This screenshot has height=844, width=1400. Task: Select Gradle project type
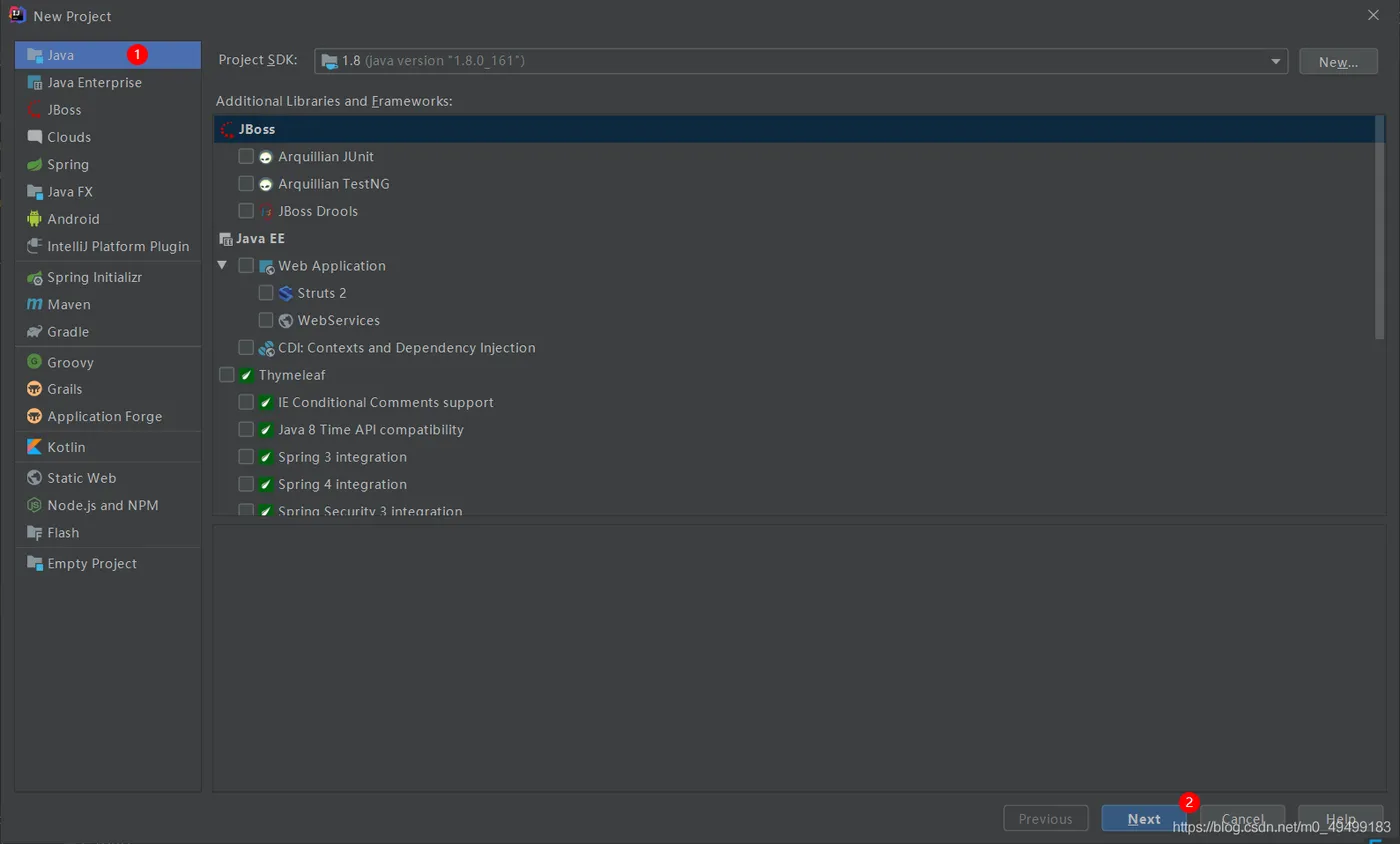[108, 331]
